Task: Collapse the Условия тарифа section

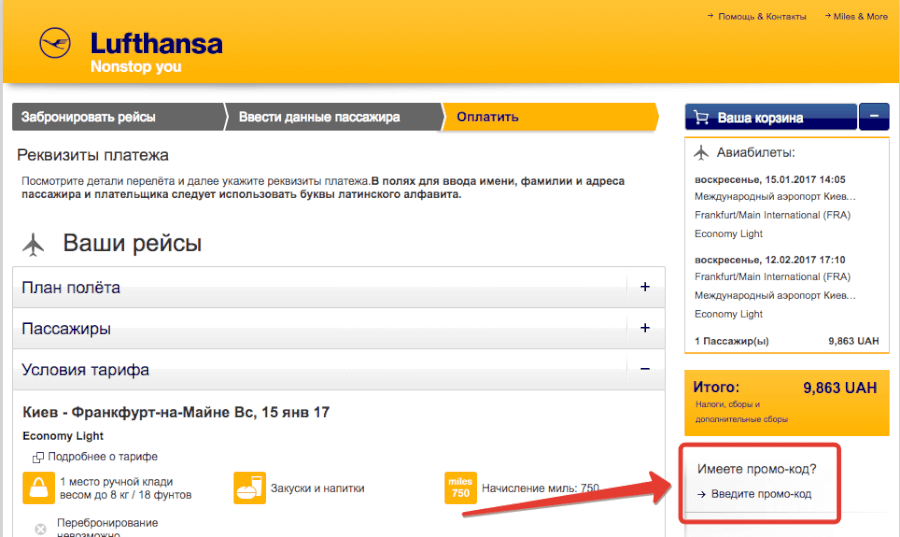Action: click(644, 369)
